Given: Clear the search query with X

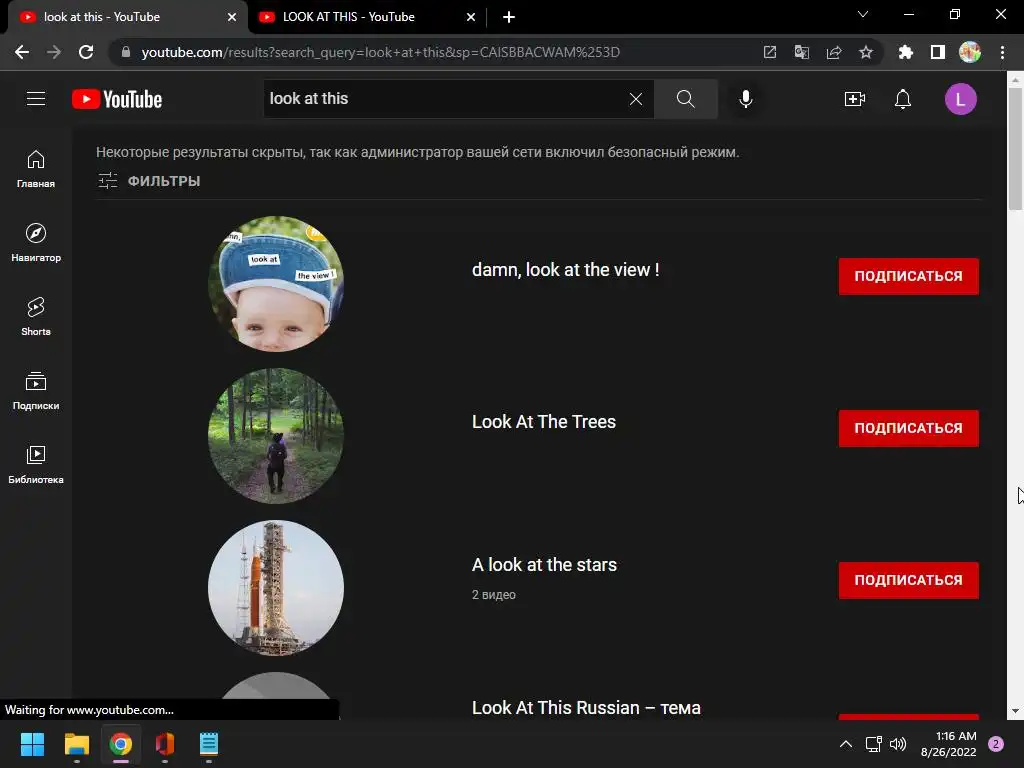Looking at the screenshot, I should click(635, 99).
